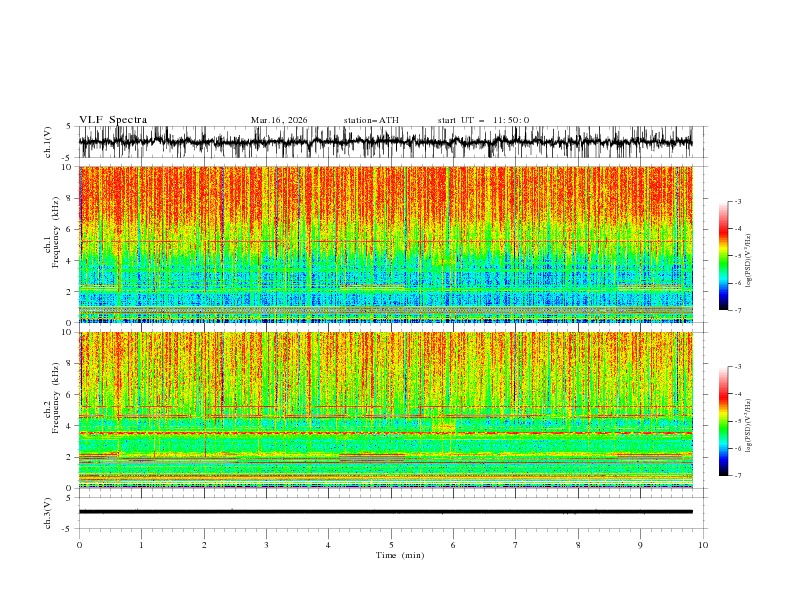The width and height of the screenshot is (792, 612).
Task: Click the ch.1 "Frequency (kHz)" axis label
Action: 56,233
